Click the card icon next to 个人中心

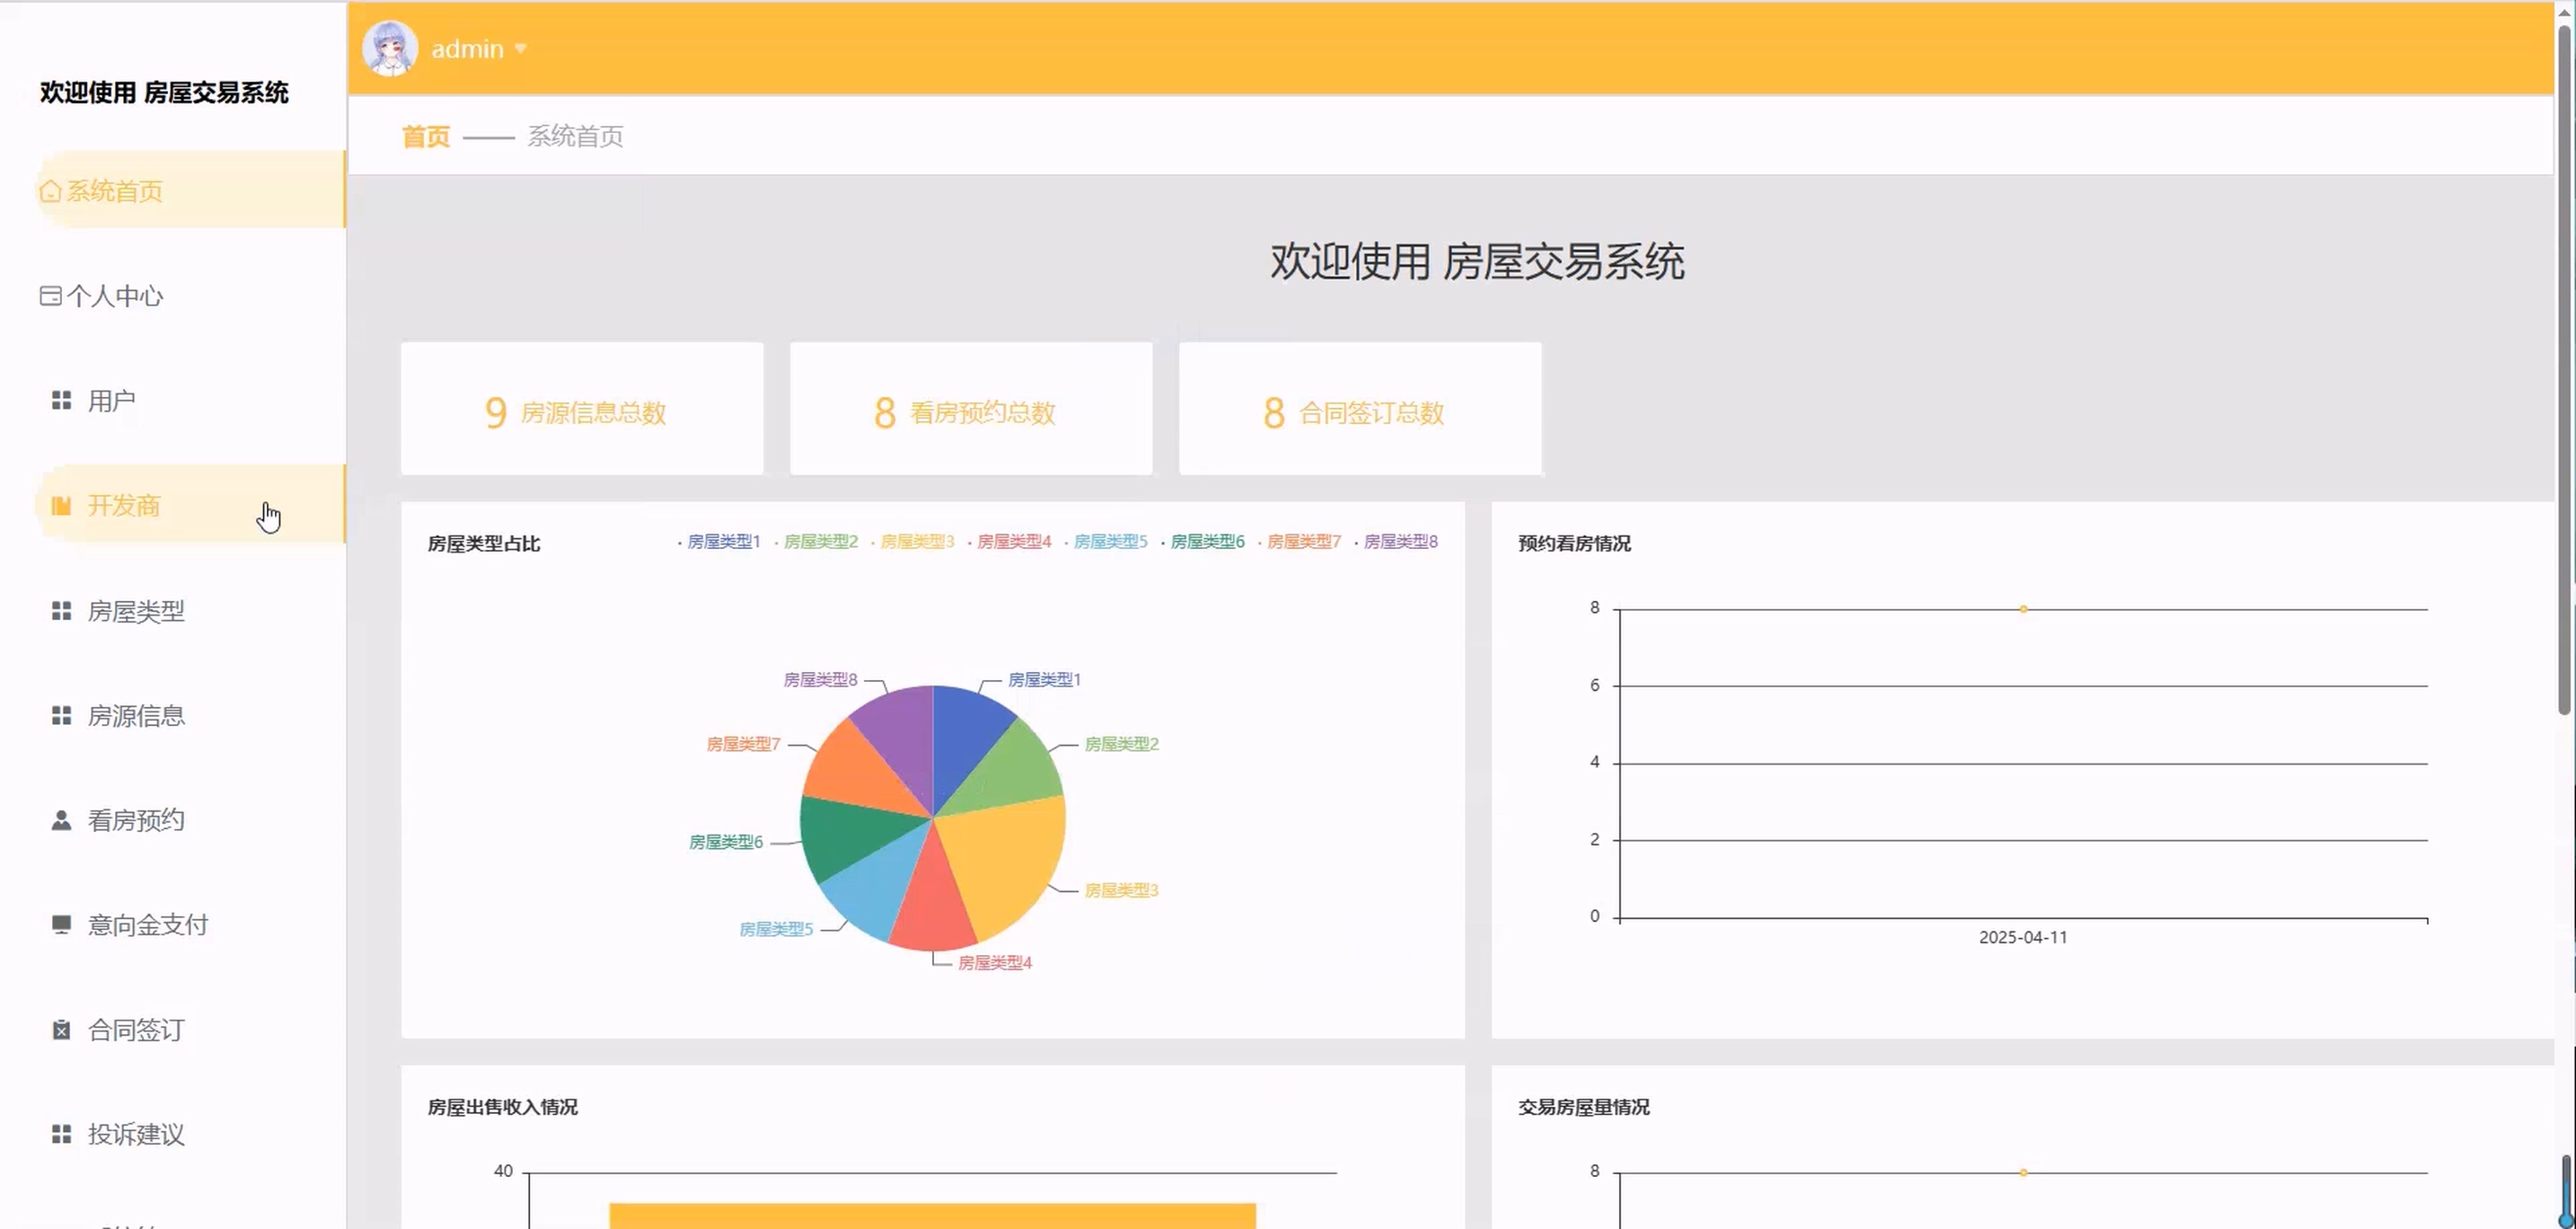(50, 296)
